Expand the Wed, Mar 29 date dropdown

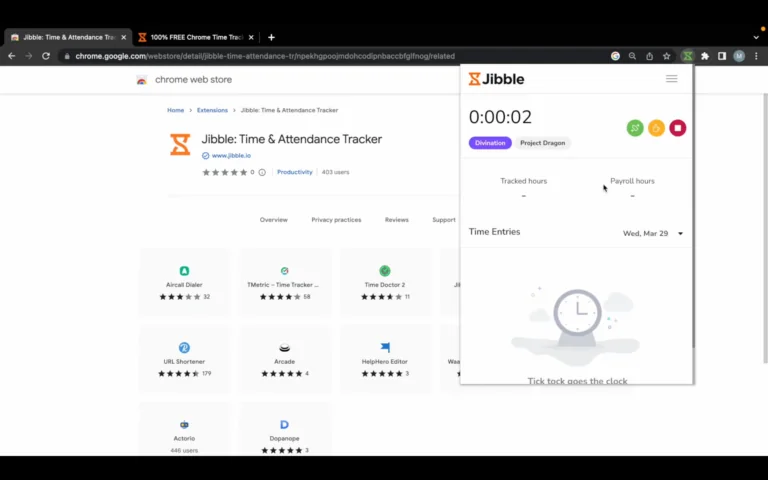pyautogui.click(x=652, y=234)
